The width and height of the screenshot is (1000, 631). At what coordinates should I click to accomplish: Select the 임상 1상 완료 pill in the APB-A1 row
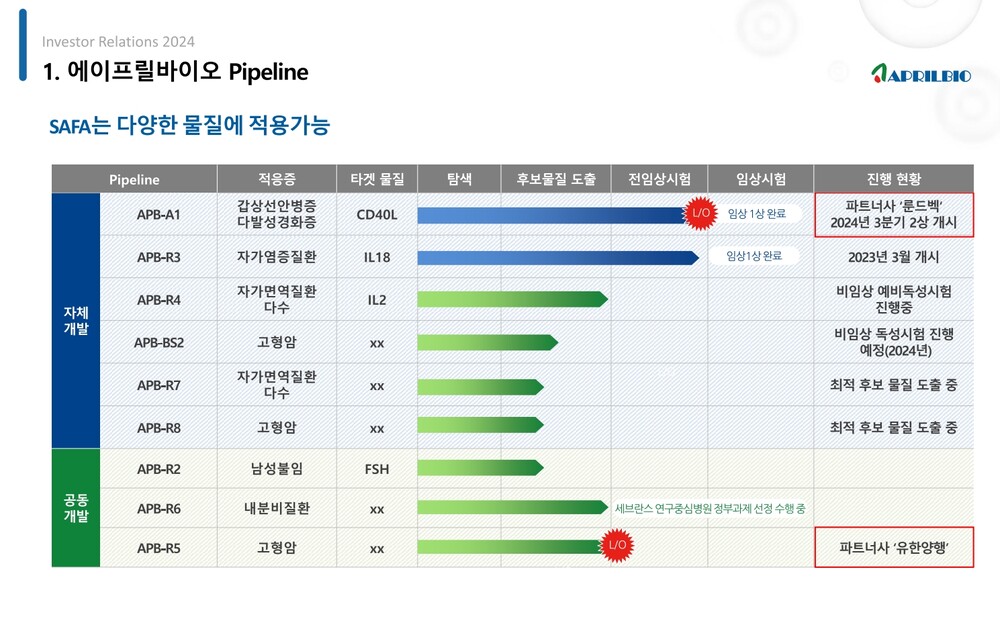coord(756,214)
